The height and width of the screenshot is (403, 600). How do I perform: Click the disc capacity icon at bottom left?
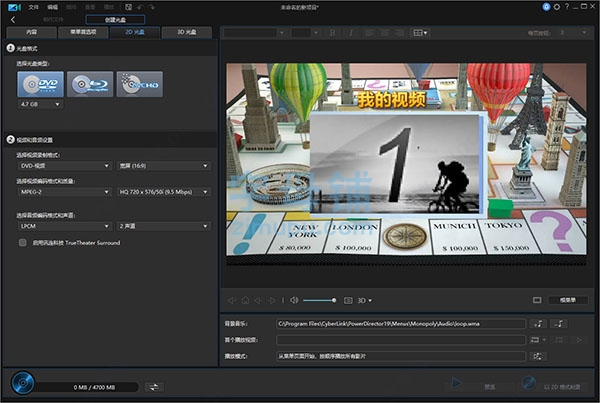(x=23, y=383)
